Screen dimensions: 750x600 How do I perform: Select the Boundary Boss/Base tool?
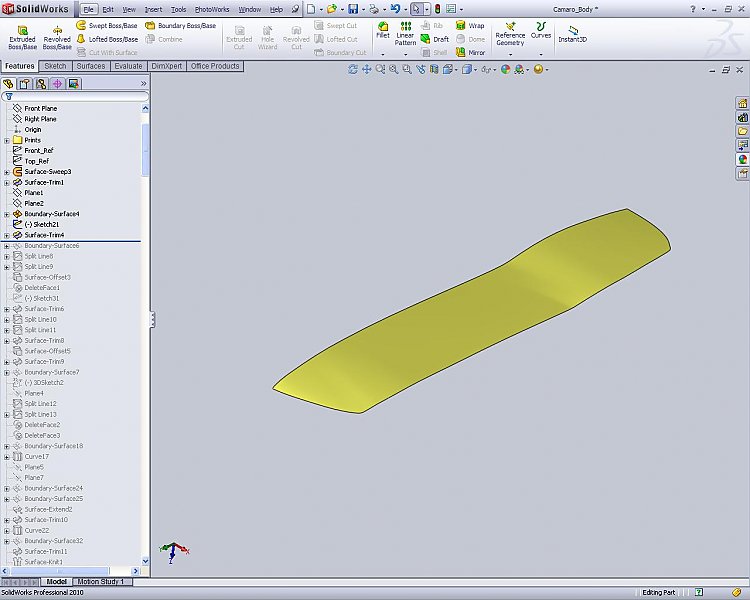[180, 25]
